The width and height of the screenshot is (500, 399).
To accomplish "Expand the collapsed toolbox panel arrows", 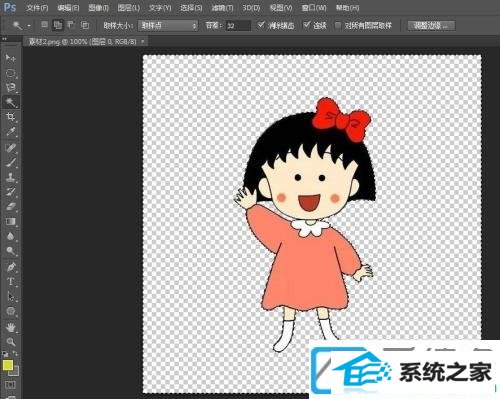I will (4, 39).
